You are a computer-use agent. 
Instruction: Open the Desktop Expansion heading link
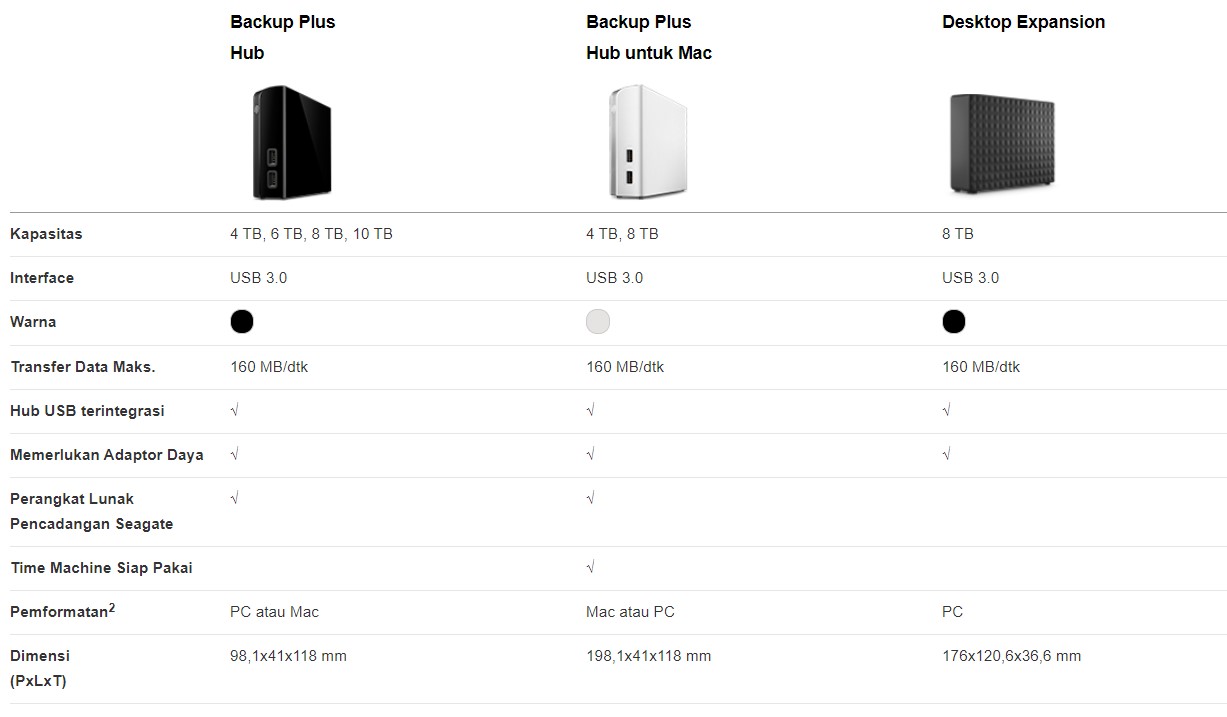pyautogui.click(x=1023, y=22)
